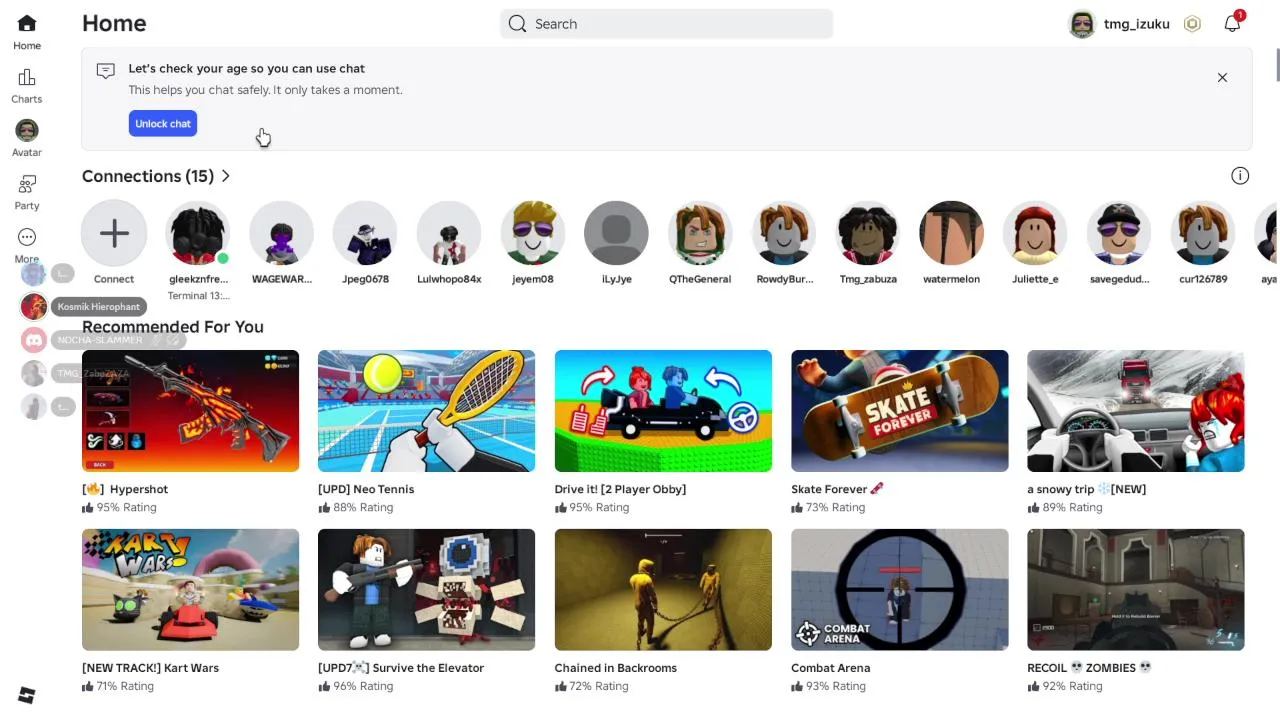Open gleekznfre connection avatar
Image resolution: width=1280 pixels, height=720 pixels.
click(x=198, y=233)
